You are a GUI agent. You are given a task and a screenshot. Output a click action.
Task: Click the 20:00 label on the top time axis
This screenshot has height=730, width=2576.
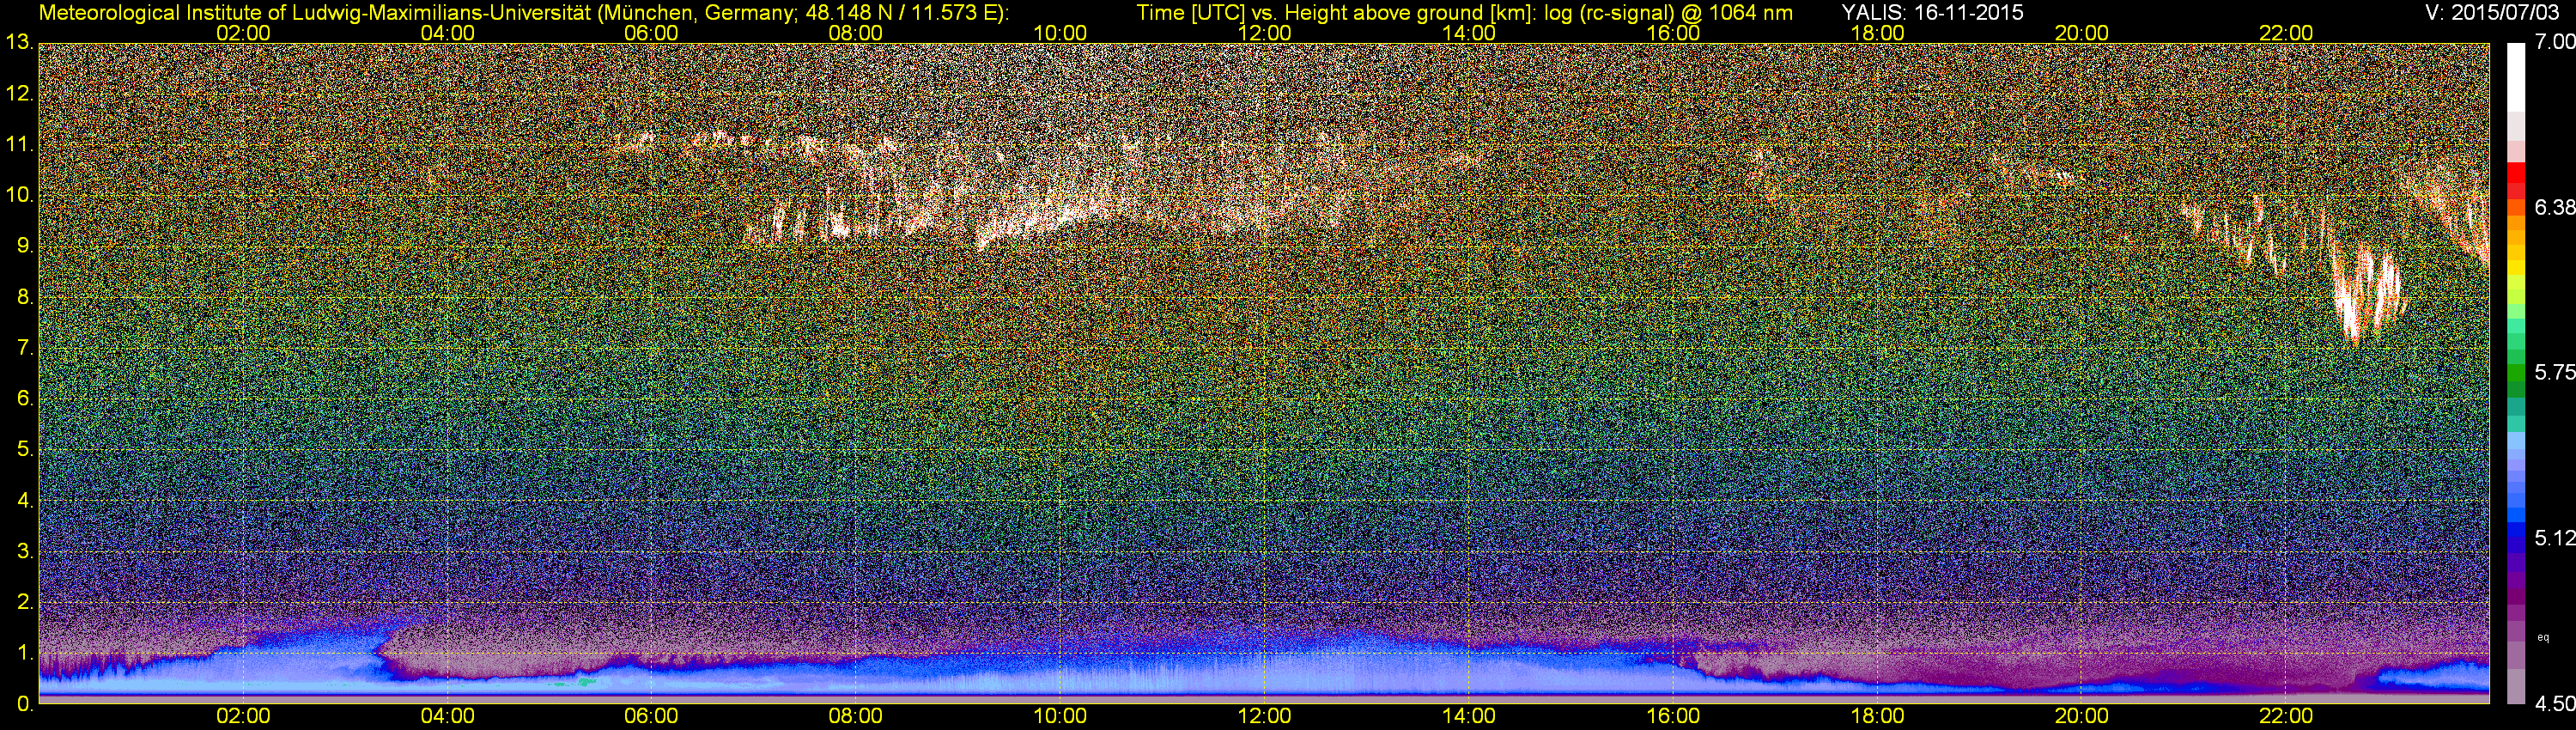pyautogui.click(x=2082, y=33)
